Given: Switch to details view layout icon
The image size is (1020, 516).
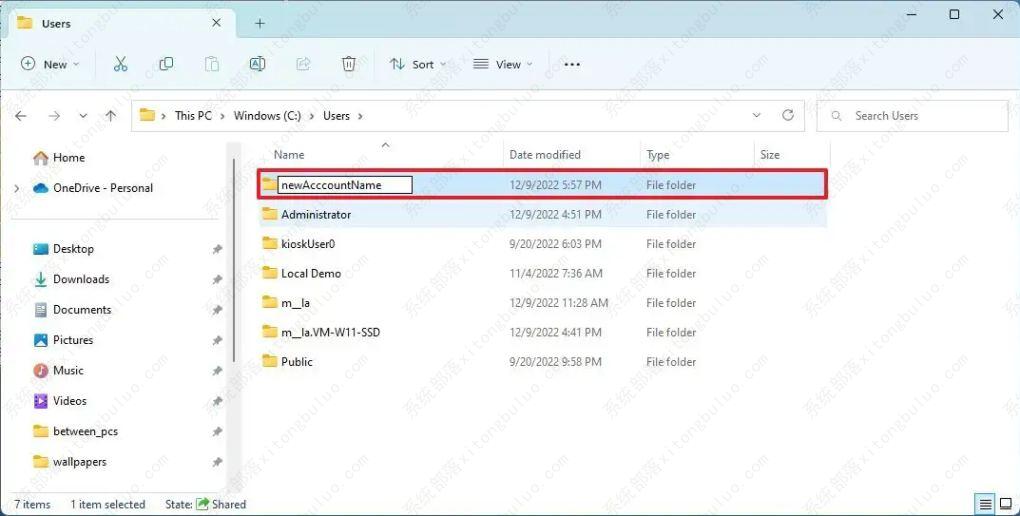Looking at the screenshot, I should coord(985,504).
